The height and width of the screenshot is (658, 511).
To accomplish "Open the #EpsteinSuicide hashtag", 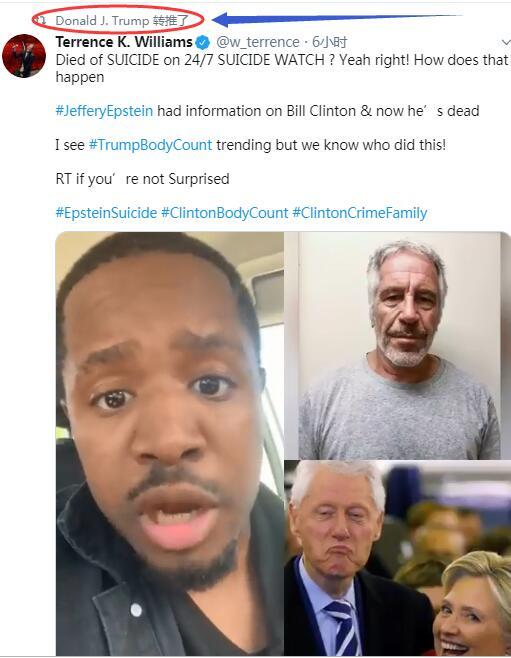I will pos(106,213).
